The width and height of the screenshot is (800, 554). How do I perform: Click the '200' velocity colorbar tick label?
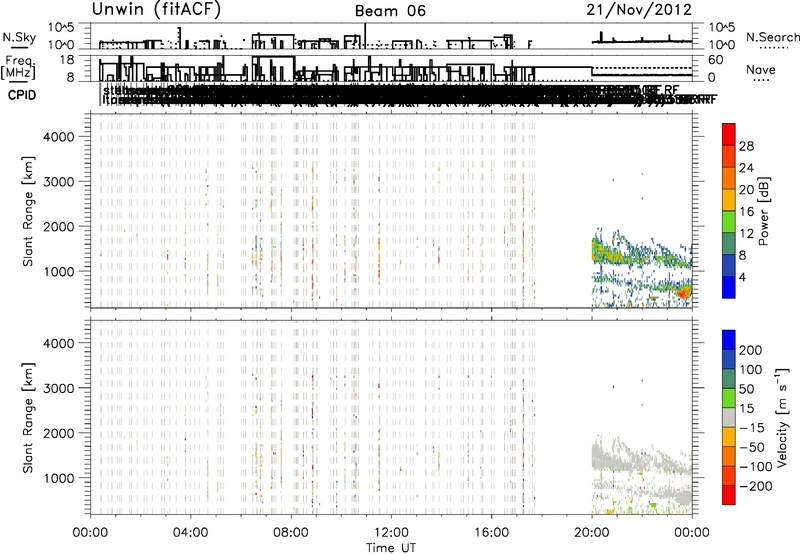coord(751,350)
